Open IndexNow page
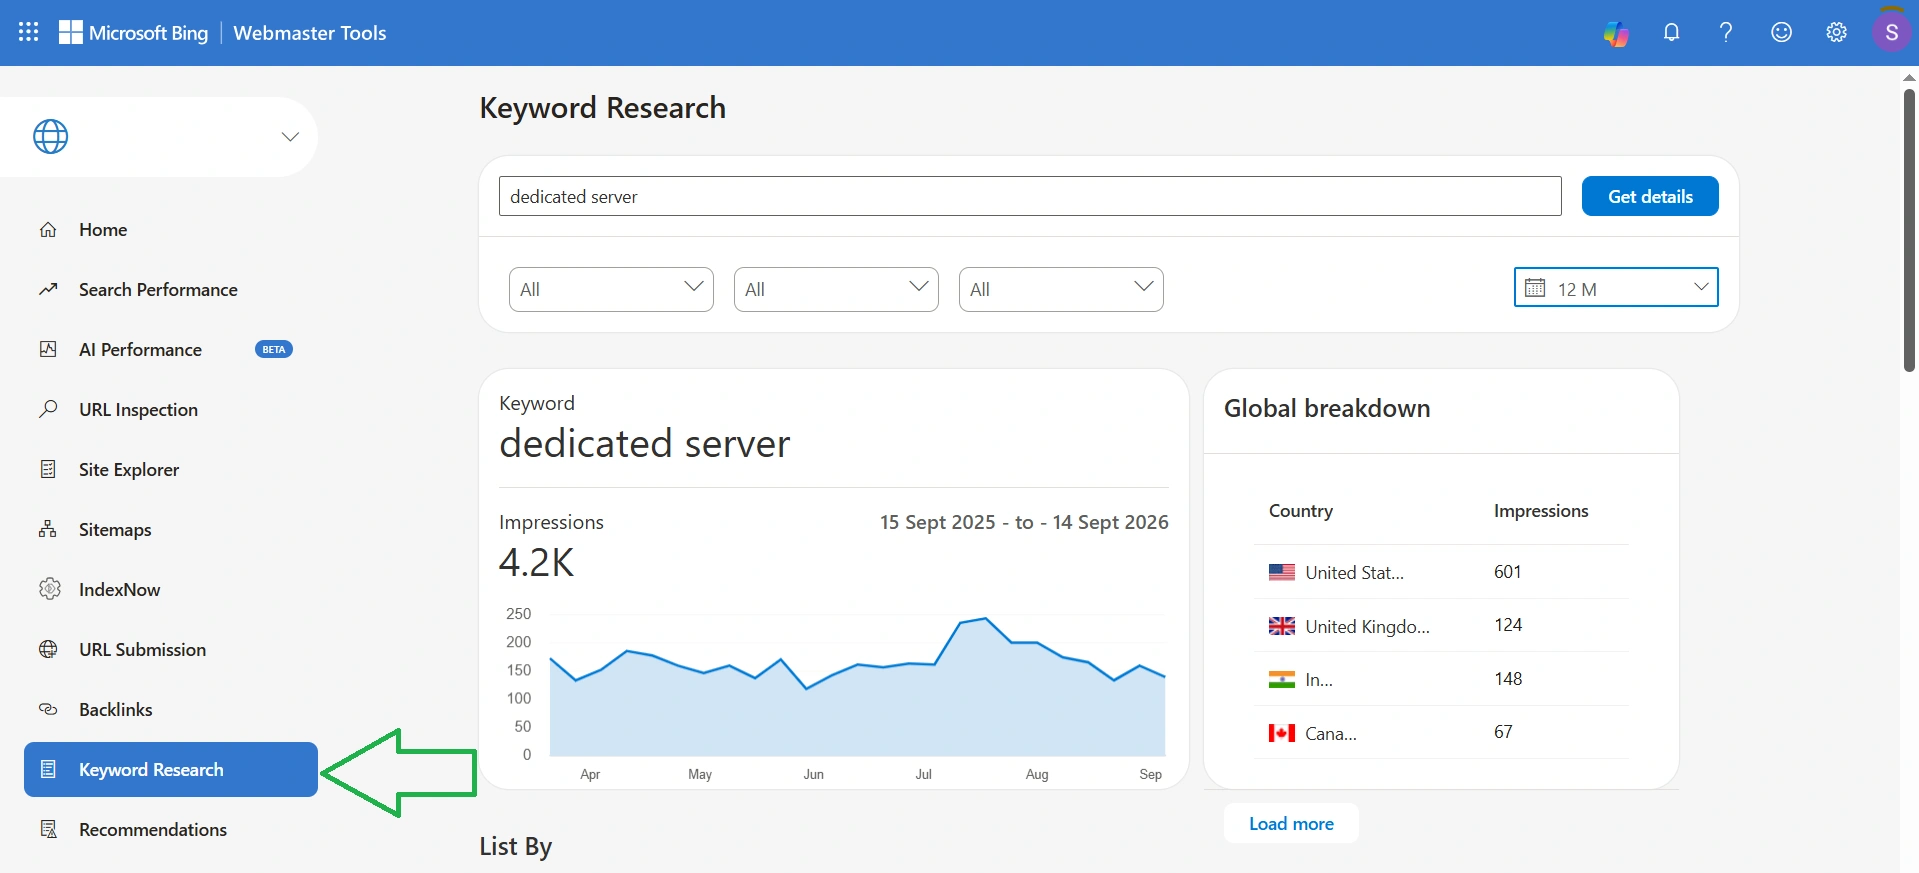 coord(119,590)
